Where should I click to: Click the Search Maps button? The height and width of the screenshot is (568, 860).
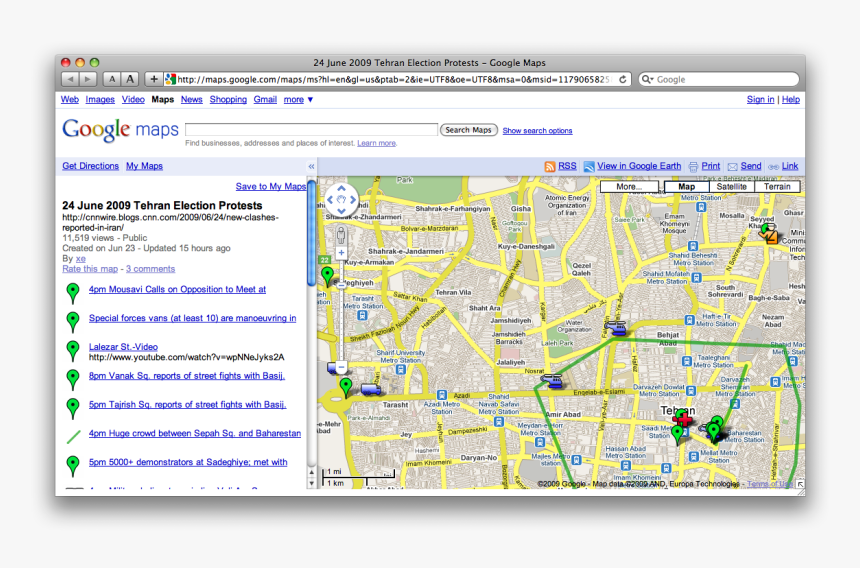pyautogui.click(x=468, y=130)
